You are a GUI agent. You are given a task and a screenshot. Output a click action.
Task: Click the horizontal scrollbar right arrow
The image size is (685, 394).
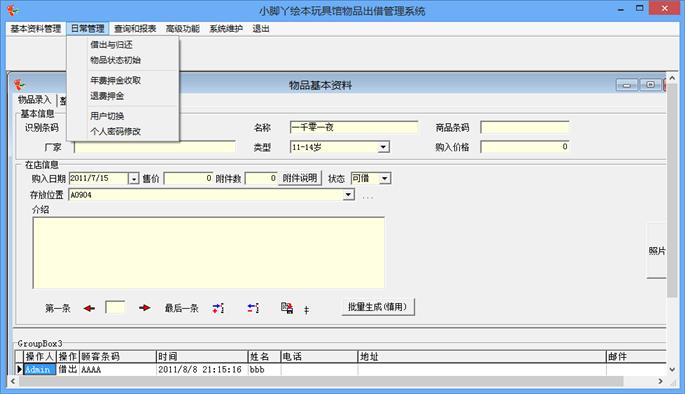pyautogui.click(x=660, y=381)
